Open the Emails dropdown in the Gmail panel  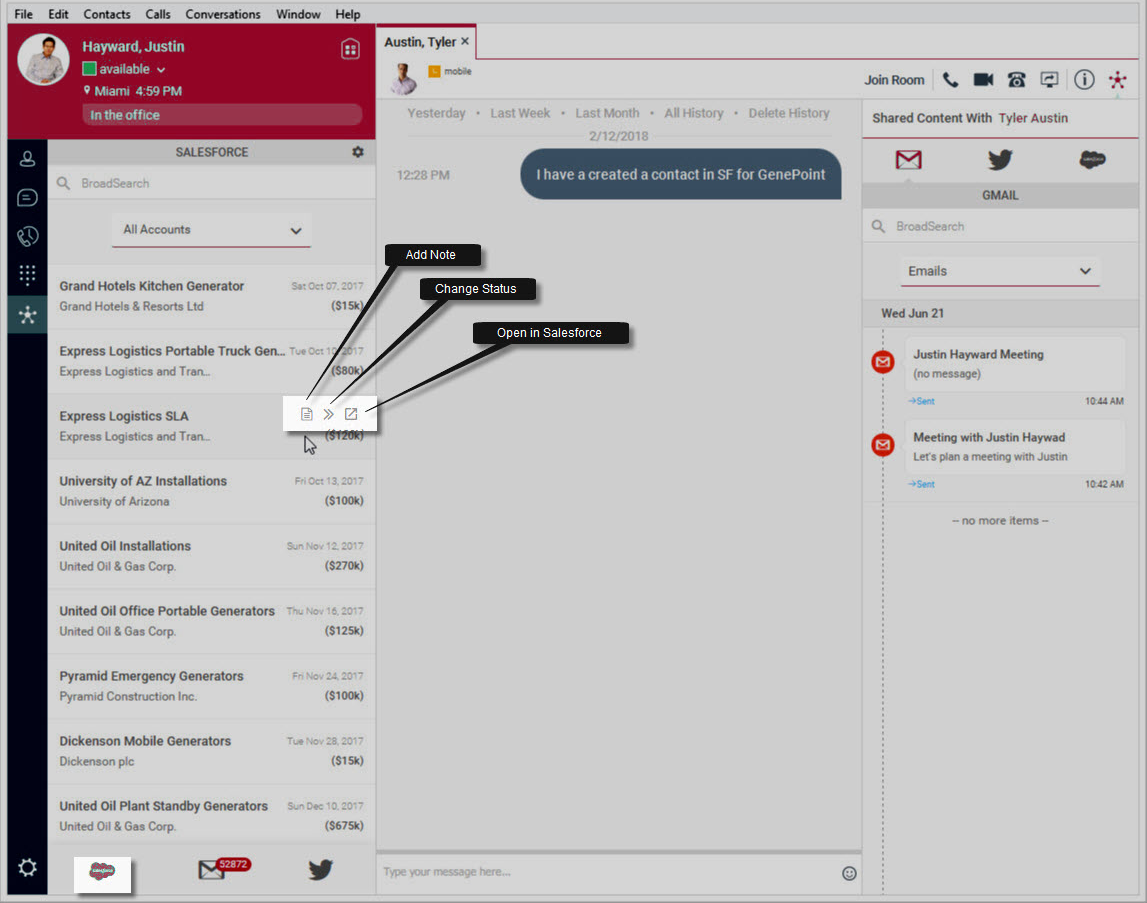click(x=999, y=271)
